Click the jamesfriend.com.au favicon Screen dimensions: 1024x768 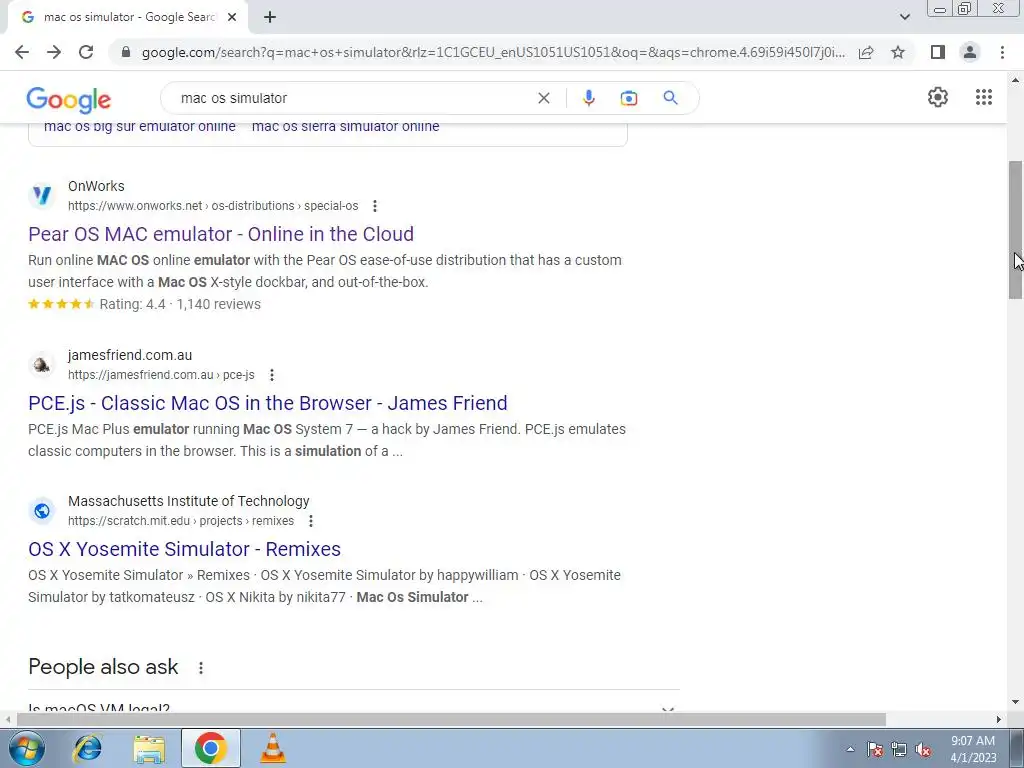(42, 364)
